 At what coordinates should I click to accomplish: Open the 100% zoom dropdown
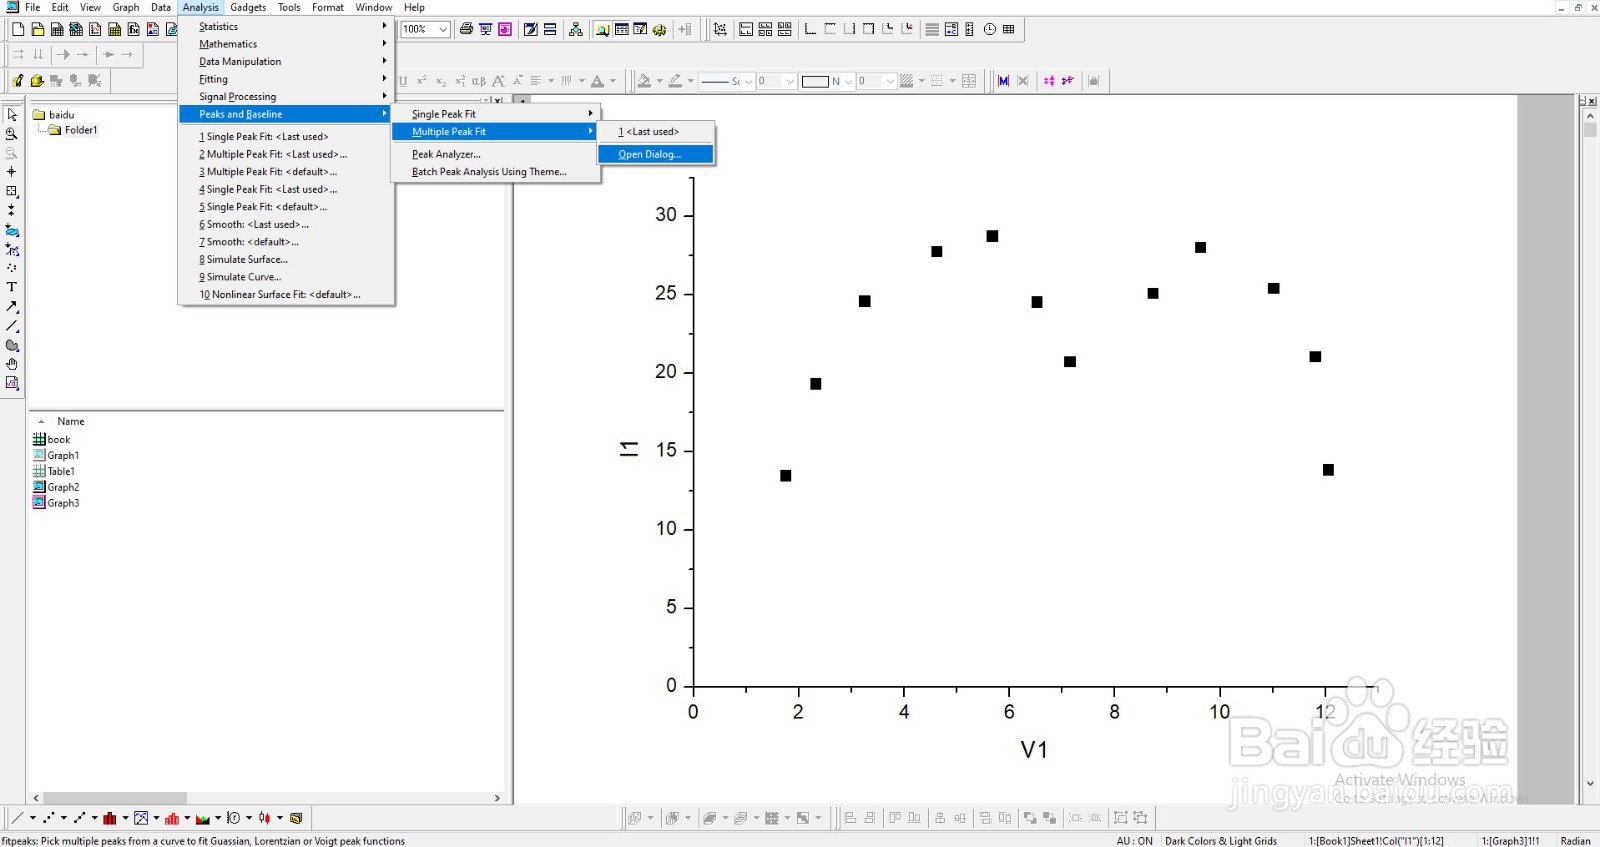click(x=443, y=29)
